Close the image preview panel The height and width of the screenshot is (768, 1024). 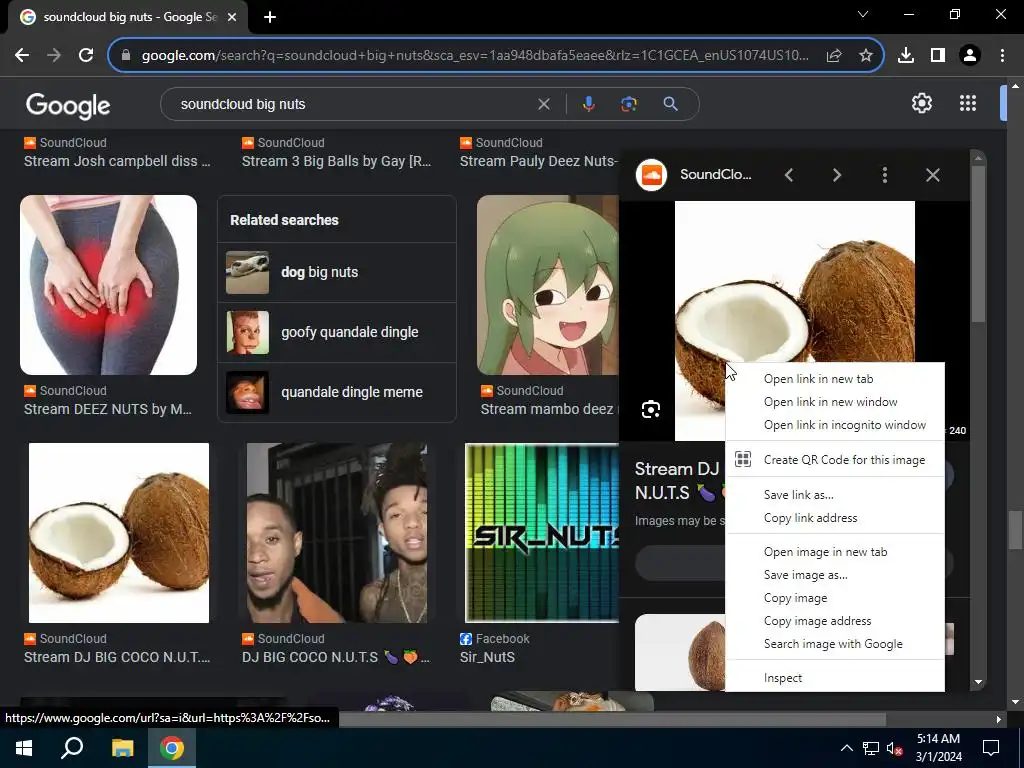pyautogui.click(x=933, y=175)
